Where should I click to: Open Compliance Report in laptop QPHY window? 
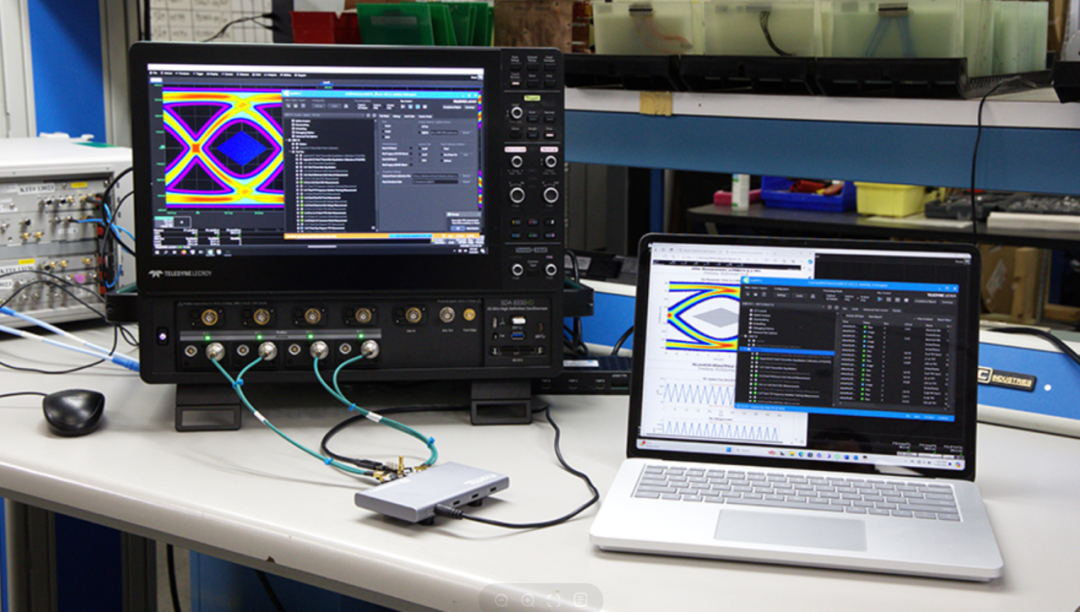coord(925,301)
